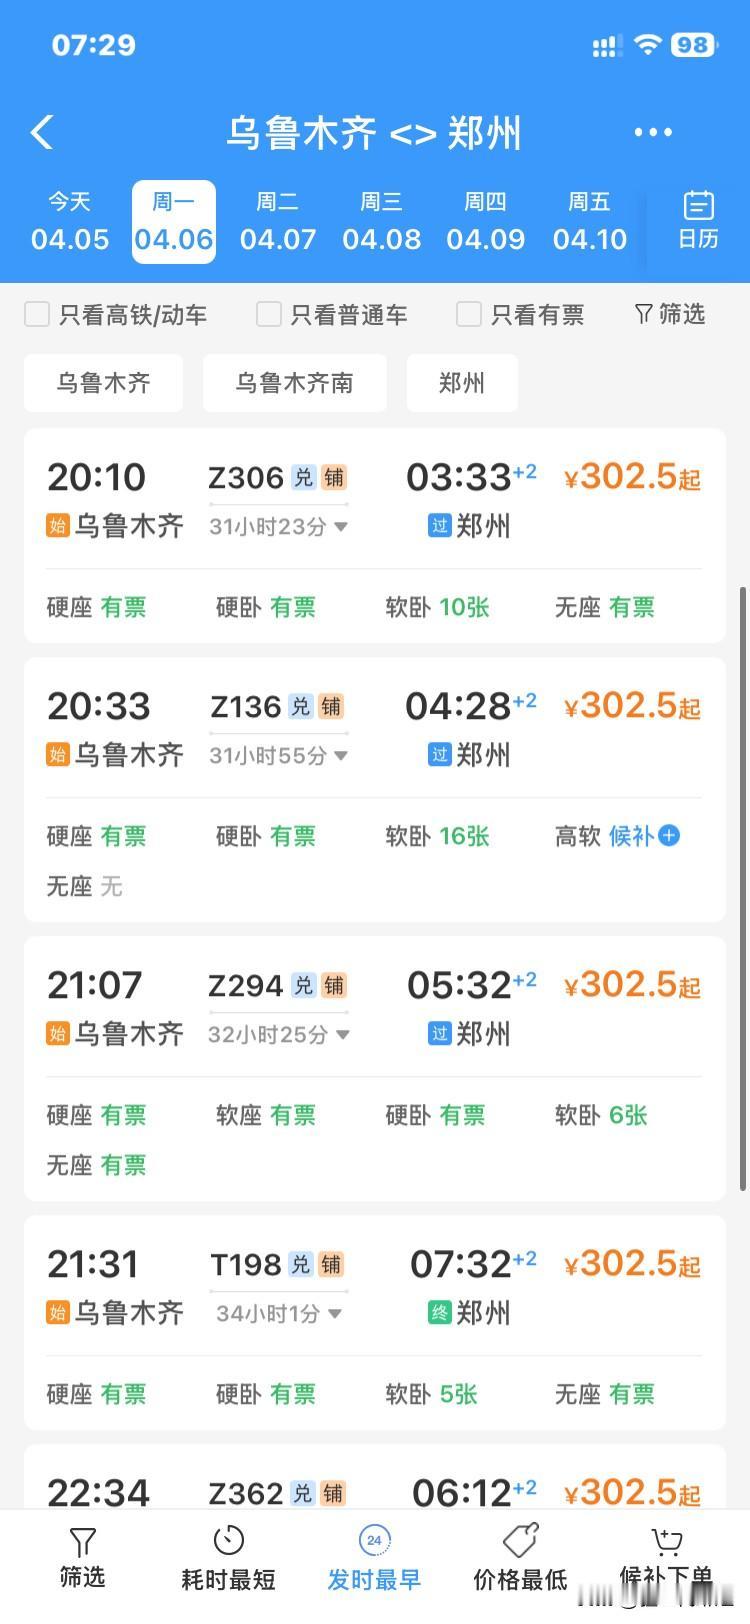Expand Z306 duration 31小时23分 stops
Image resolution: width=750 pixels, height=1624 pixels.
[340, 526]
